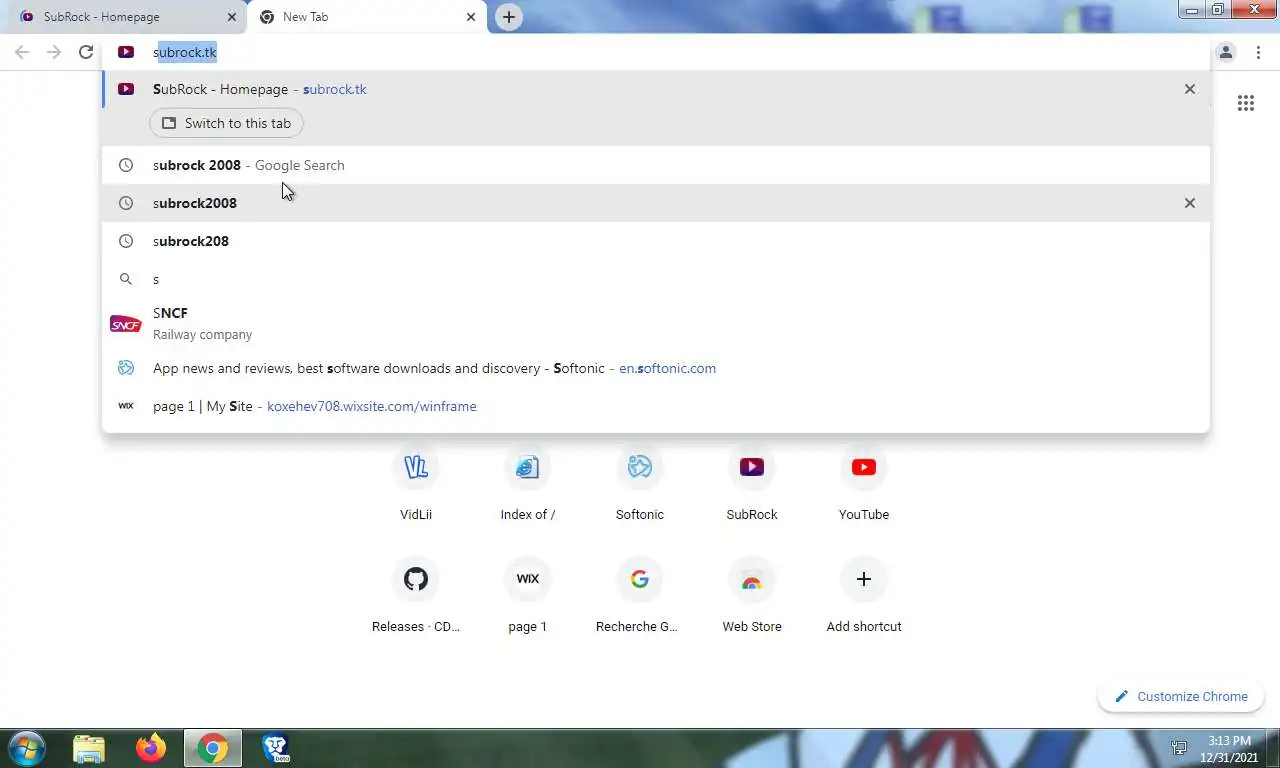Open the Recherche Google shortcut
This screenshot has width=1280, height=768.
pyautogui.click(x=640, y=596)
